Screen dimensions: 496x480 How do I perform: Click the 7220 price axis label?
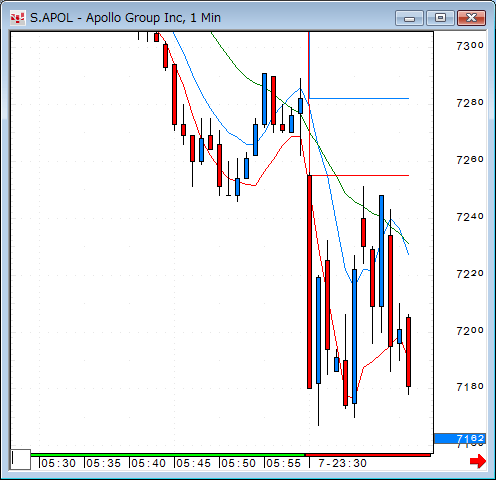[x=470, y=274]
